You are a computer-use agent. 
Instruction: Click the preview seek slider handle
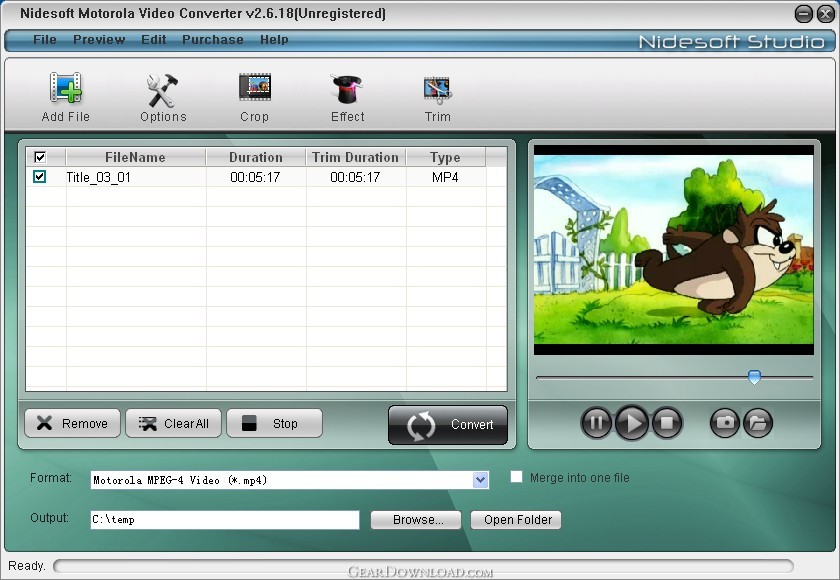[754, 377]
